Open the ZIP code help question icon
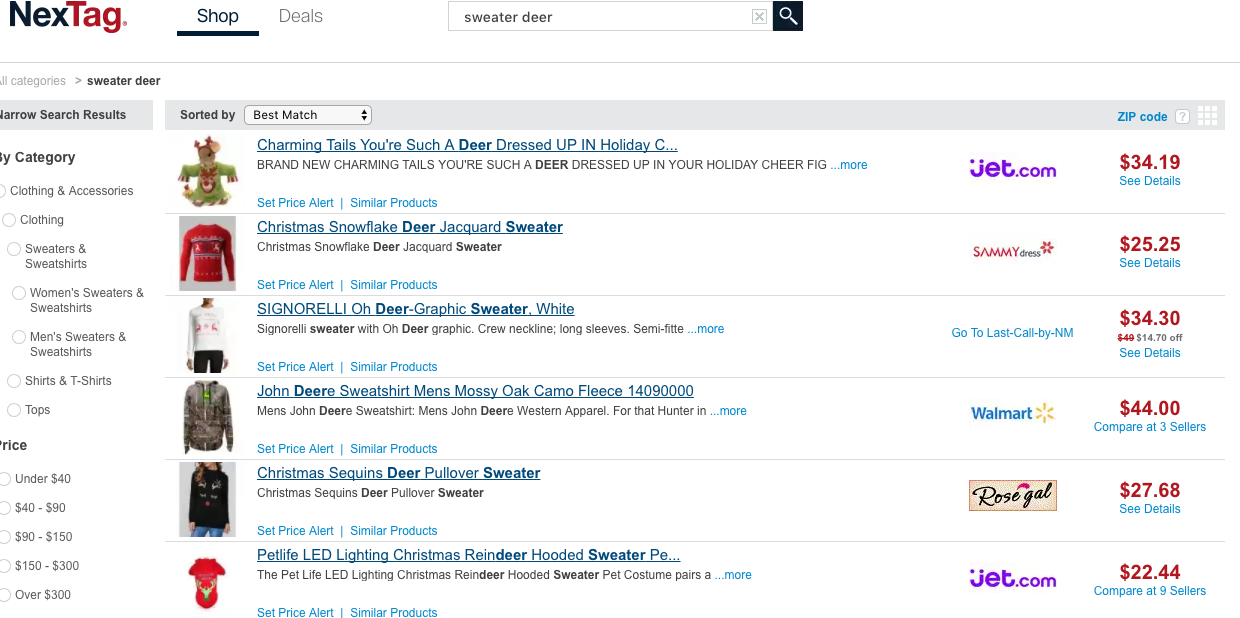1240x618 pixels. [x=1182, y=117]
